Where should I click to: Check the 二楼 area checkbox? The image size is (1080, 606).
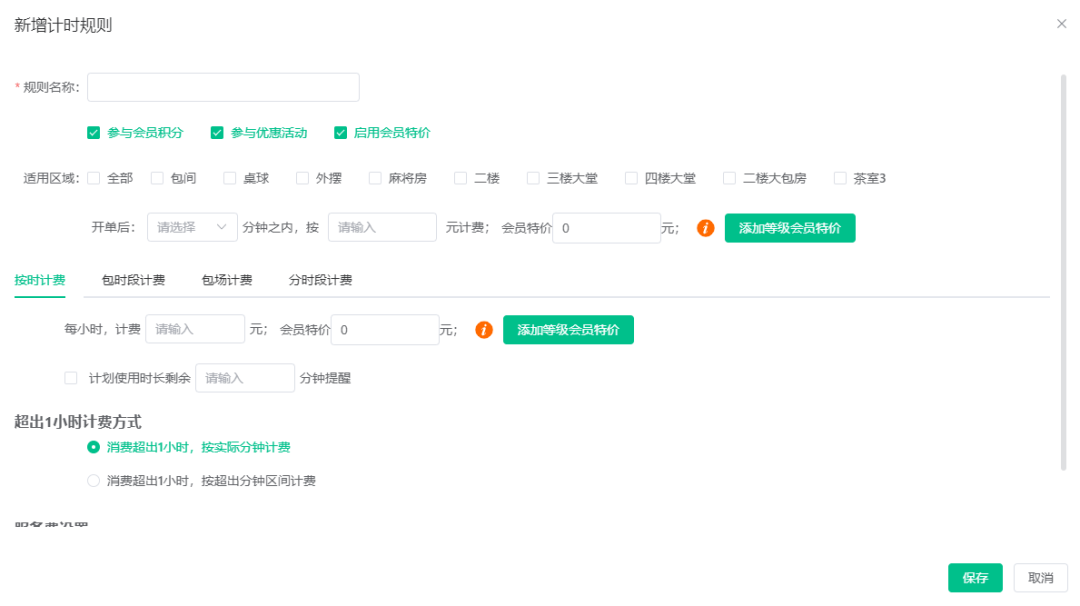(461, 178)
